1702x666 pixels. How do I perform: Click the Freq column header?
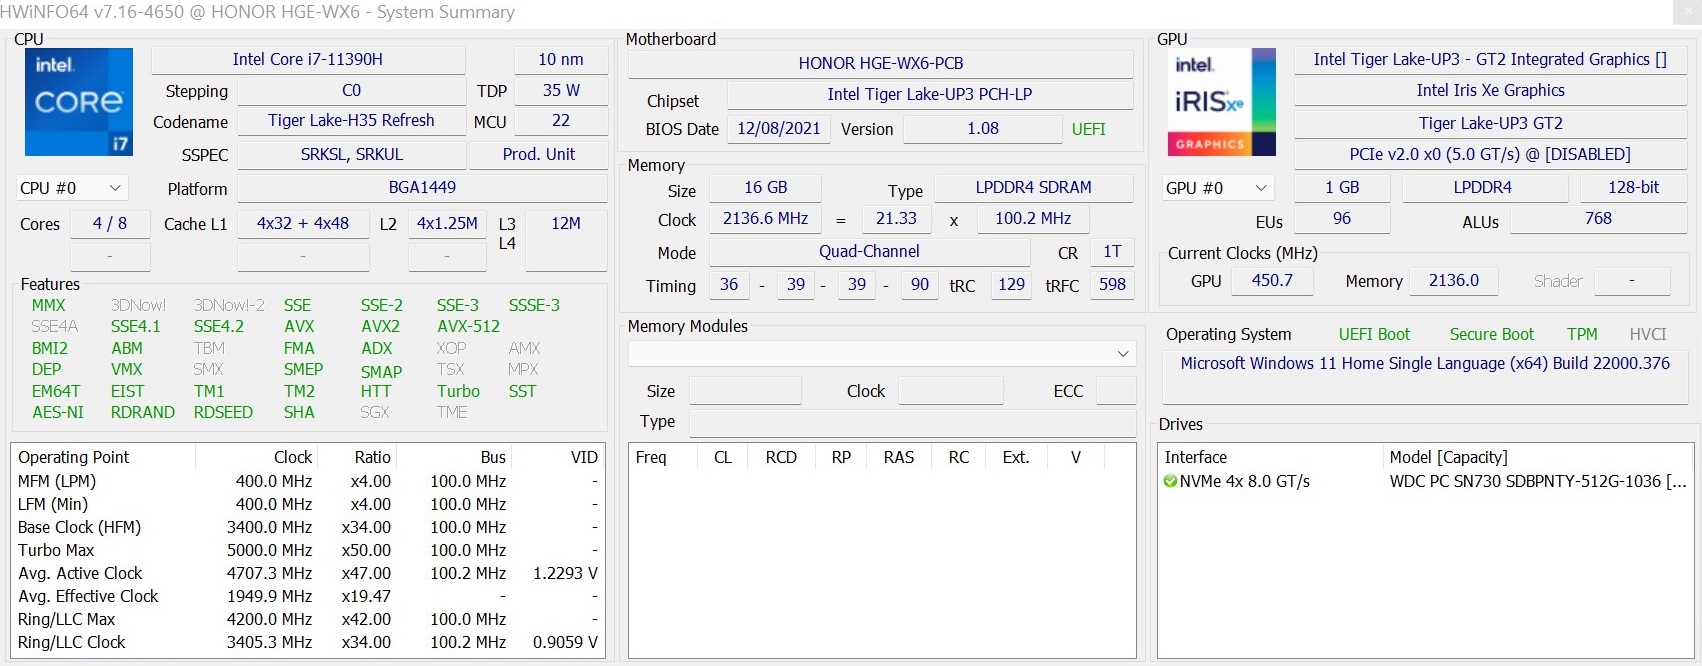tap(651, 457)
